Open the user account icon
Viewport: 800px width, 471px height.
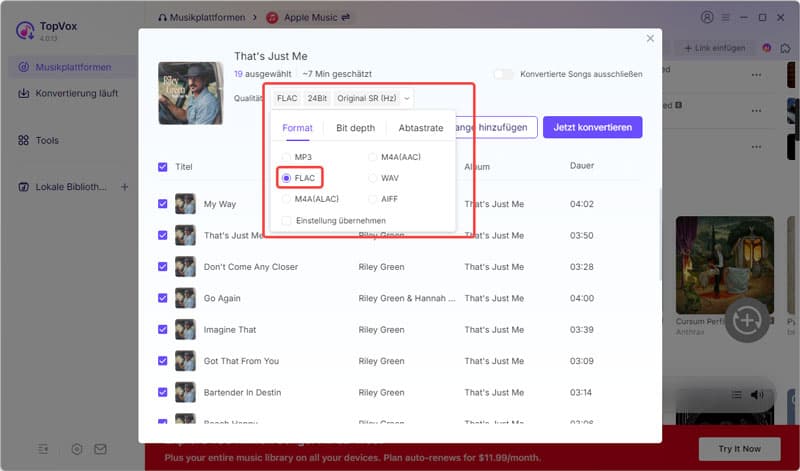707,17
